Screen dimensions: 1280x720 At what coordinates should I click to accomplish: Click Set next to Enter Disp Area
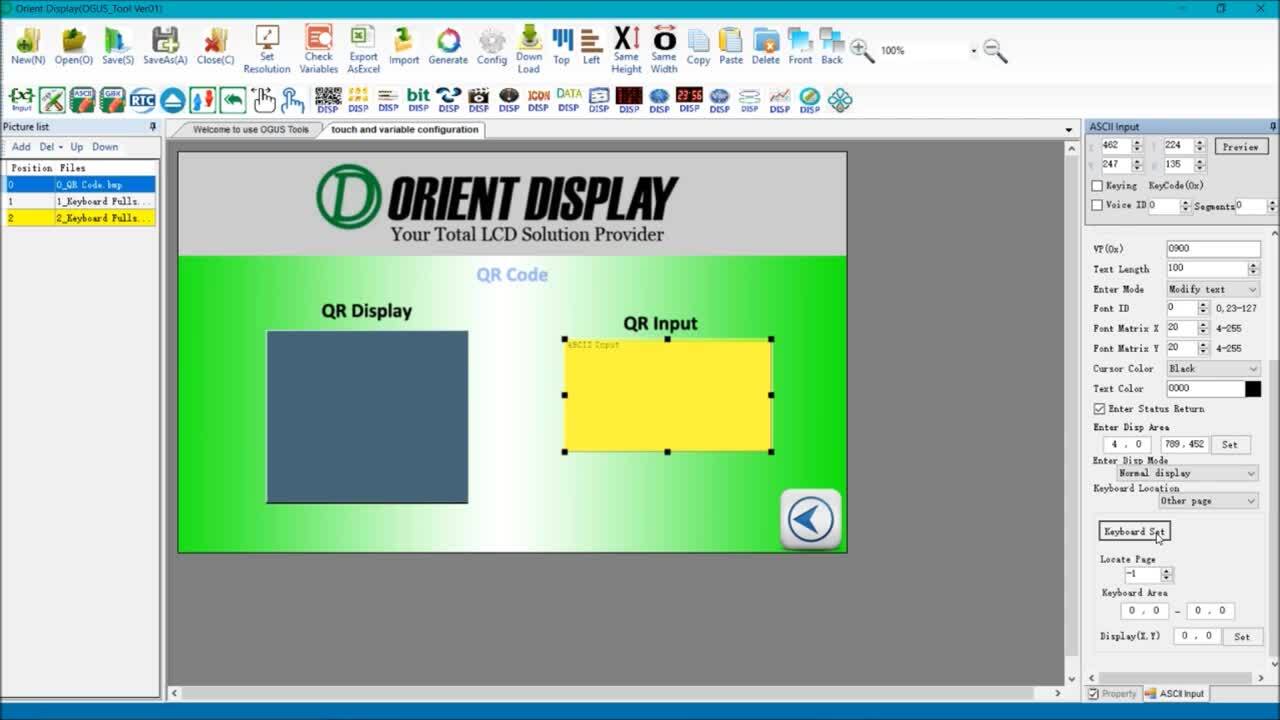pyautogui.click(x=1229, y=444)
